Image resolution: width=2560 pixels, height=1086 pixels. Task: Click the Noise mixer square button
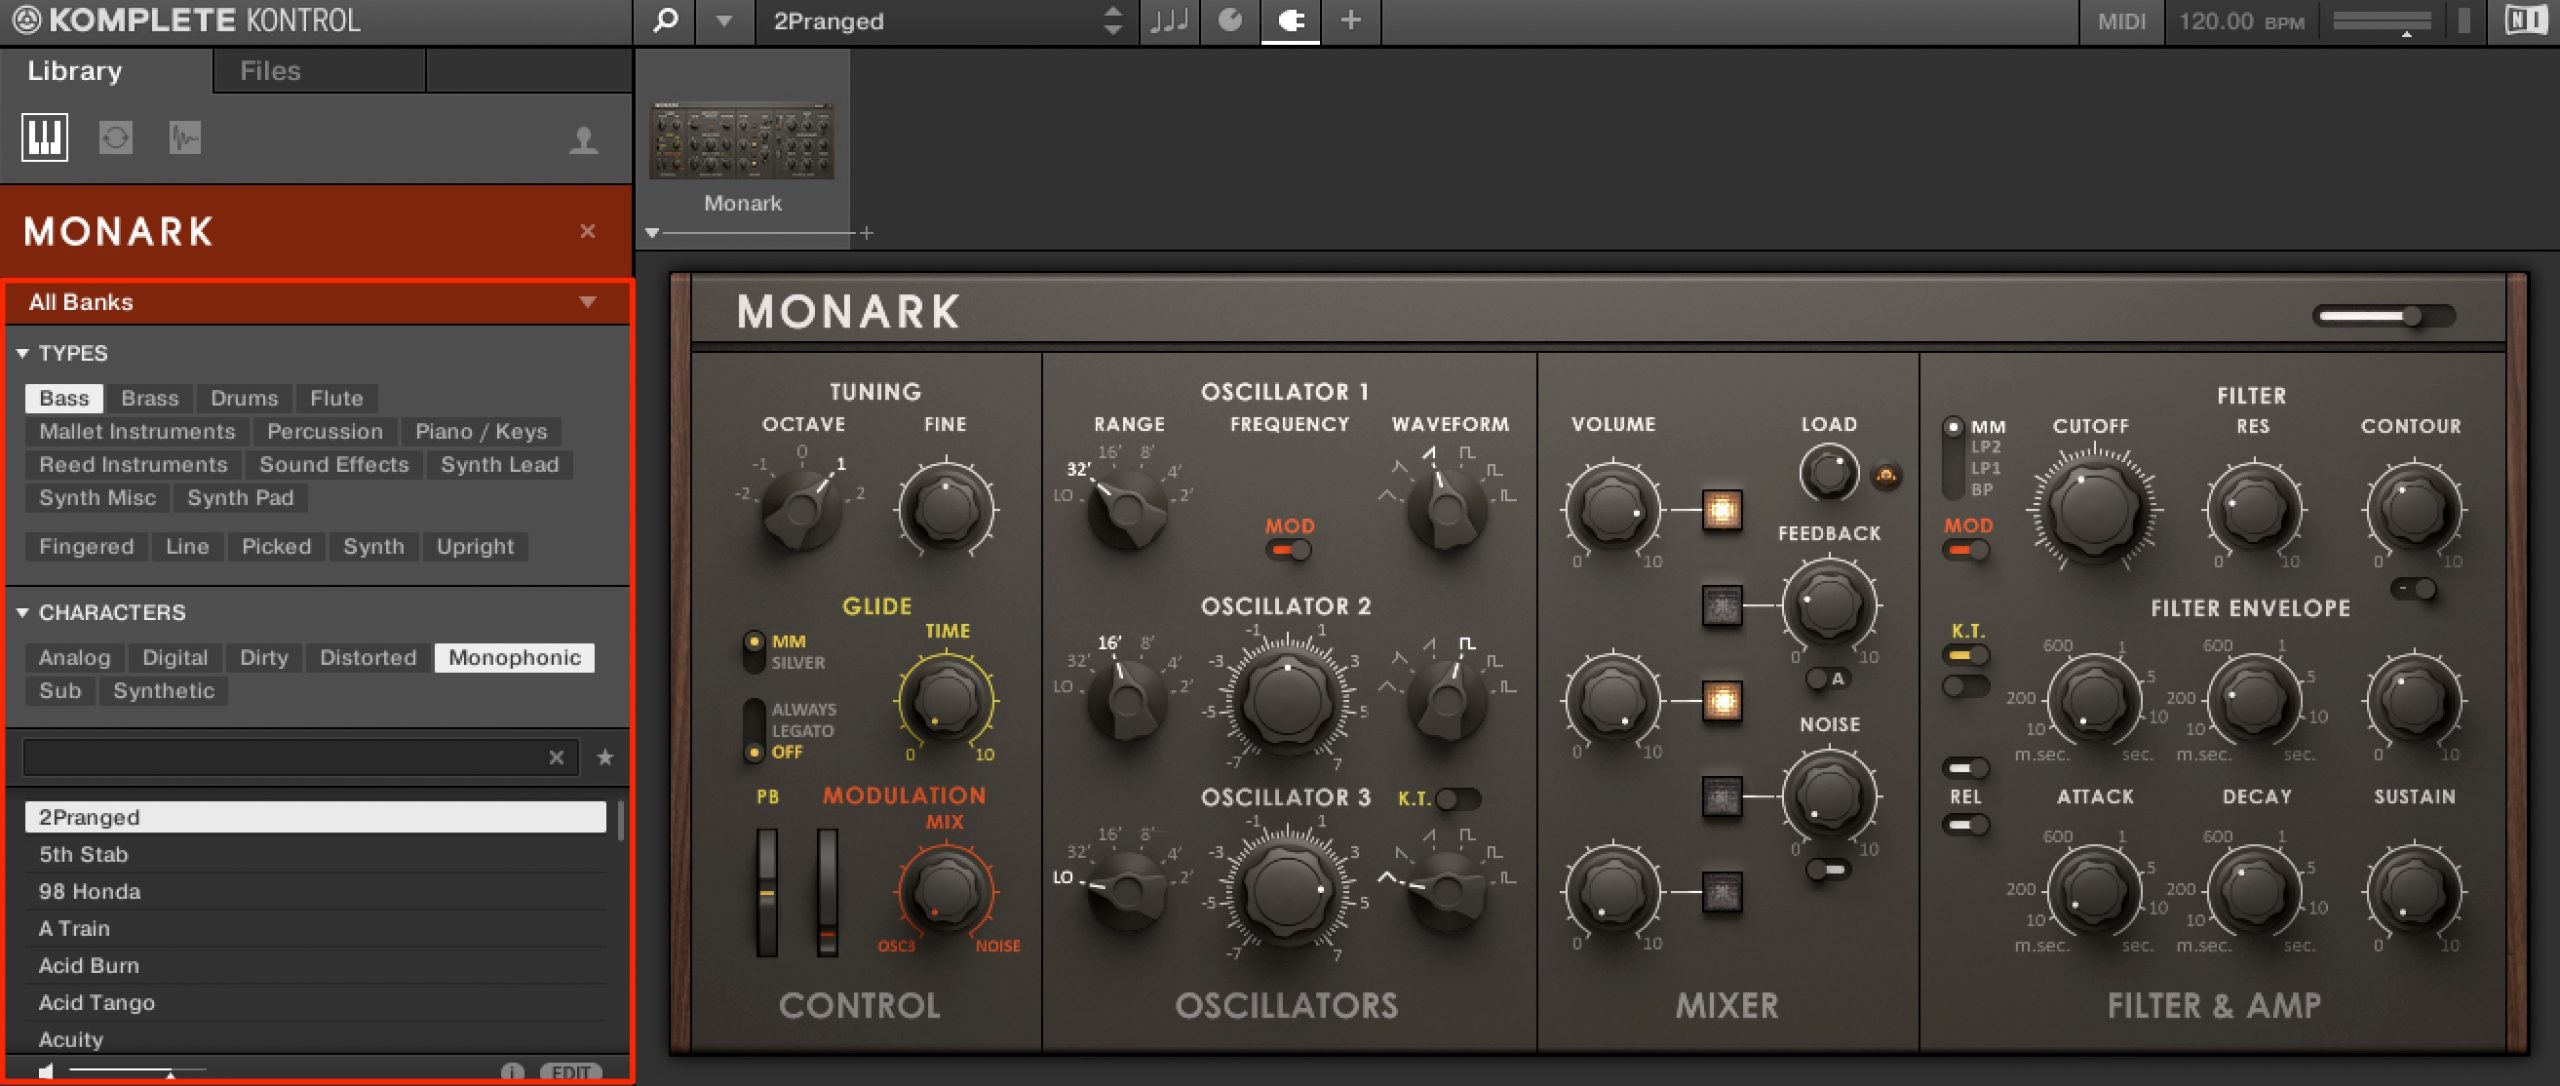(x=1722, y=797)
